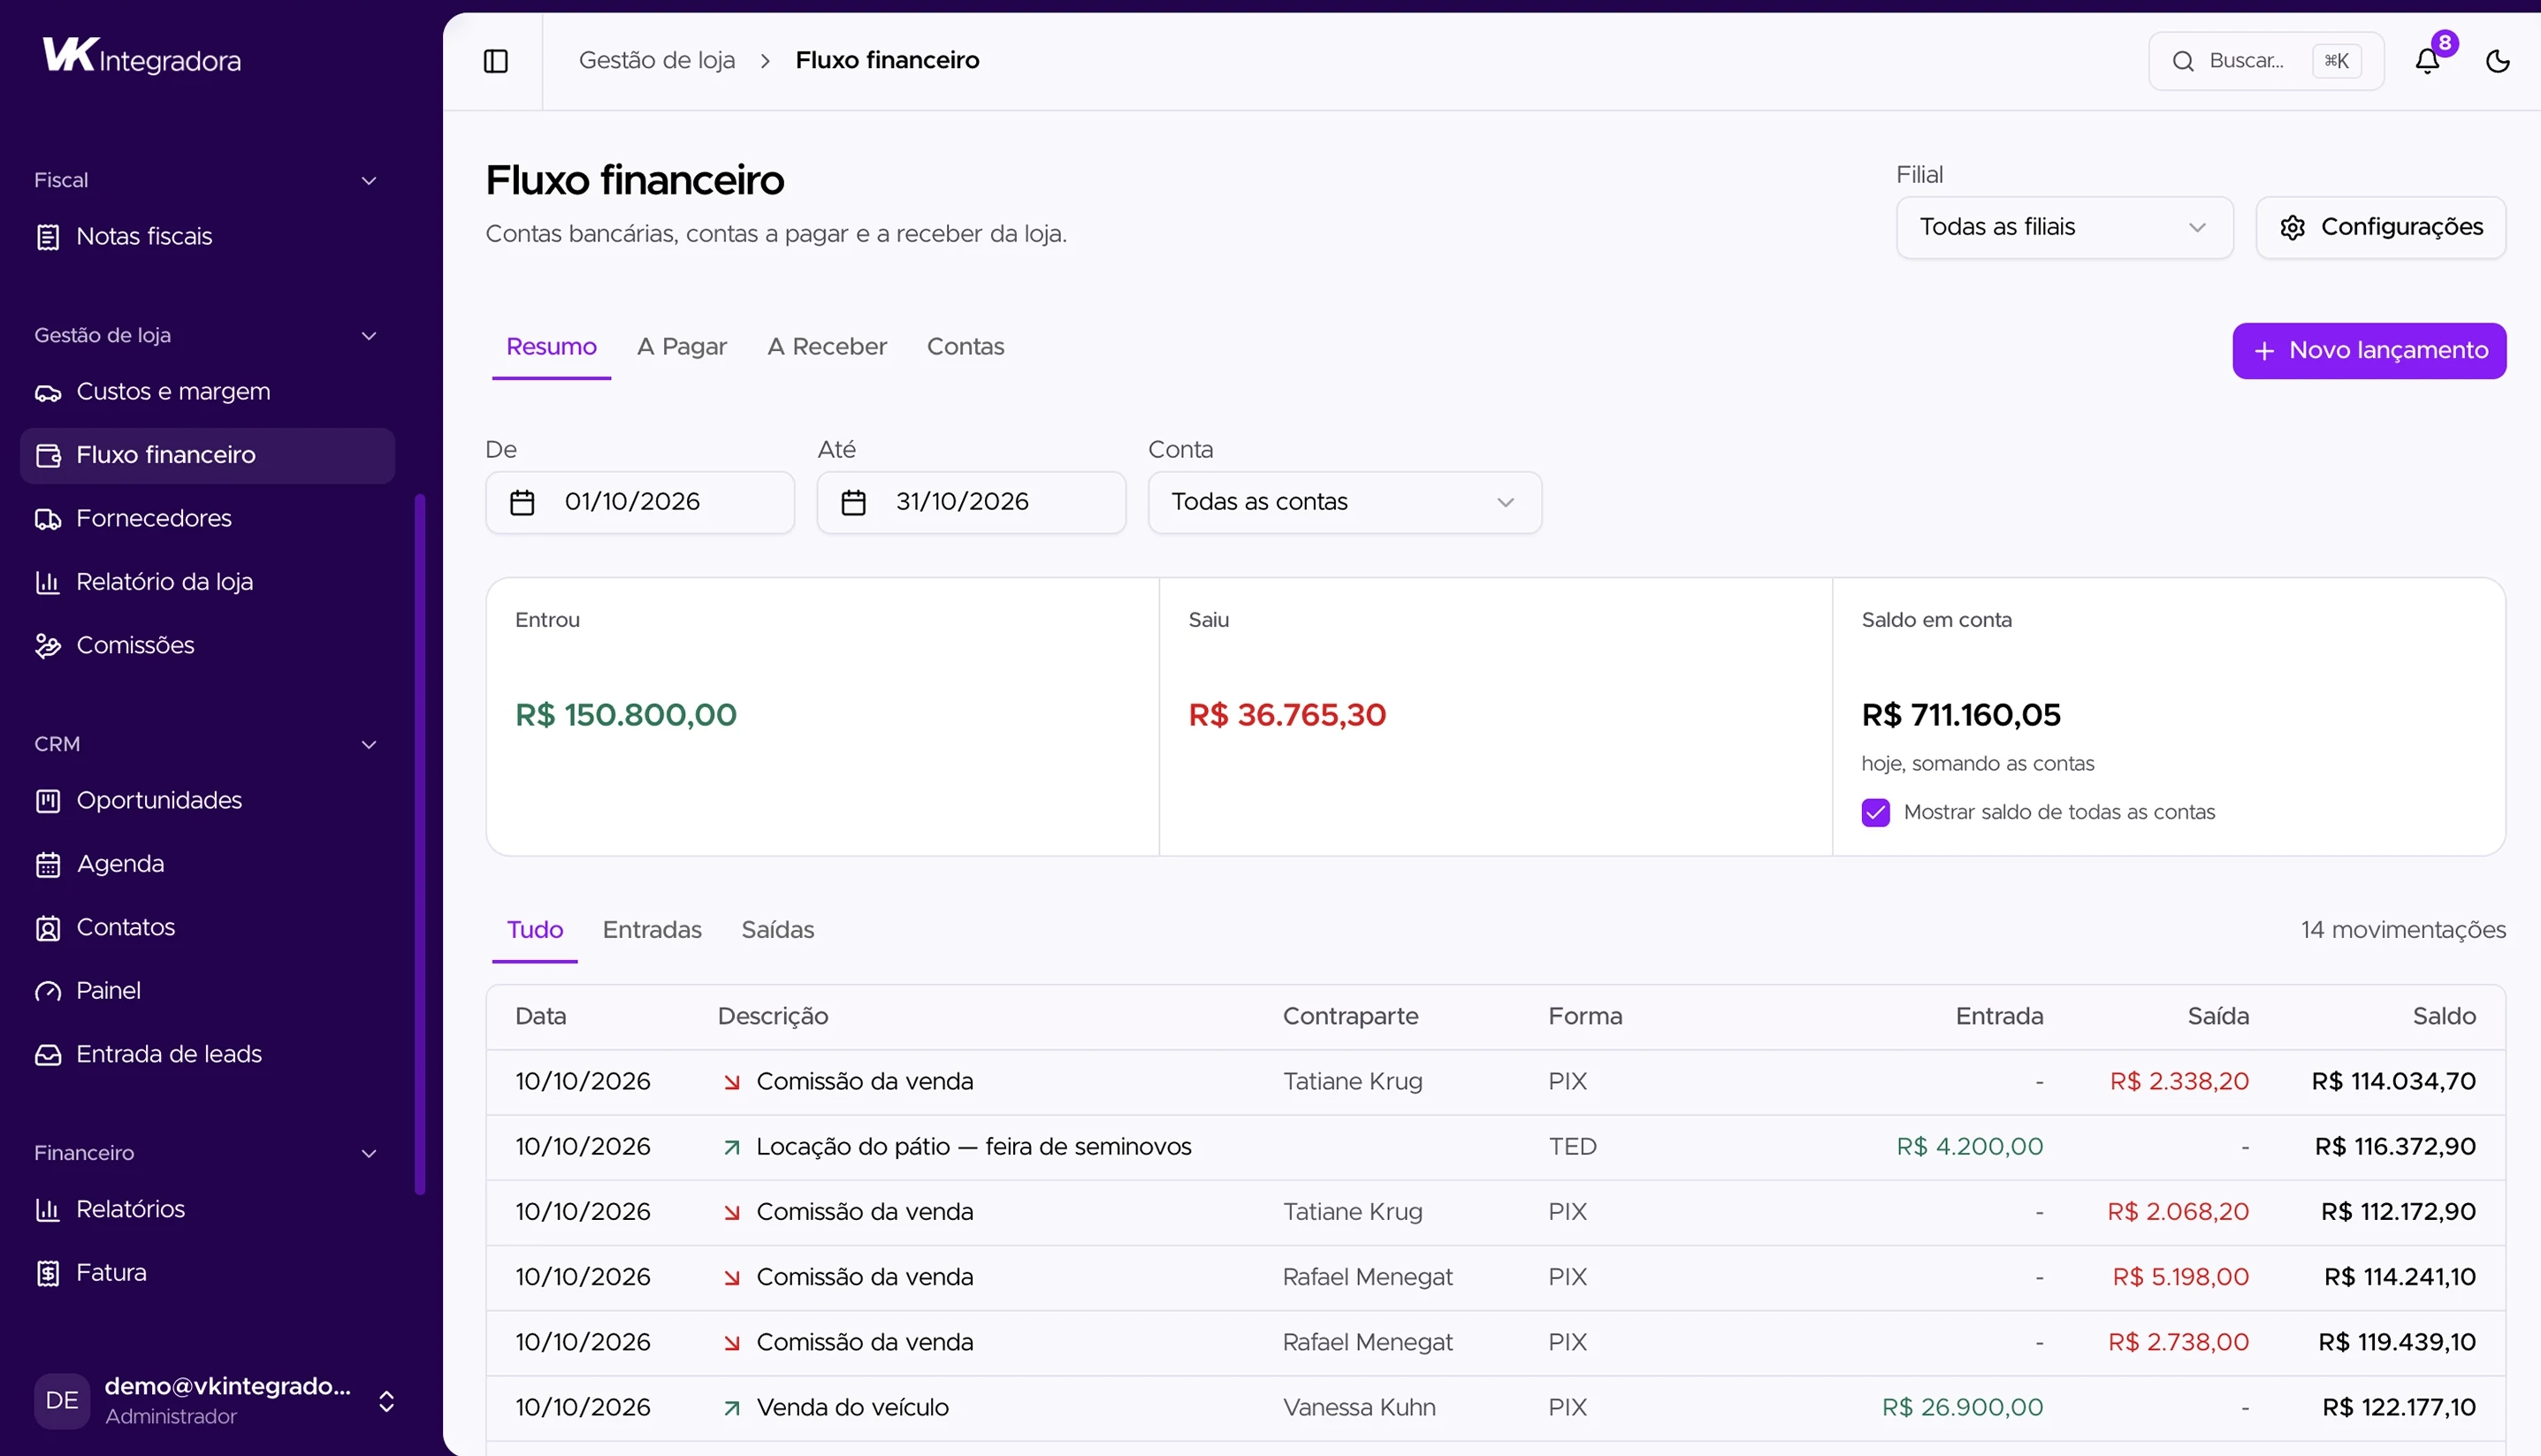This screenshot has height=1456, width=2541.
Task: Click the sidebar vertical scrollbar
Action: pyautogui.click(x=420, y=845)
